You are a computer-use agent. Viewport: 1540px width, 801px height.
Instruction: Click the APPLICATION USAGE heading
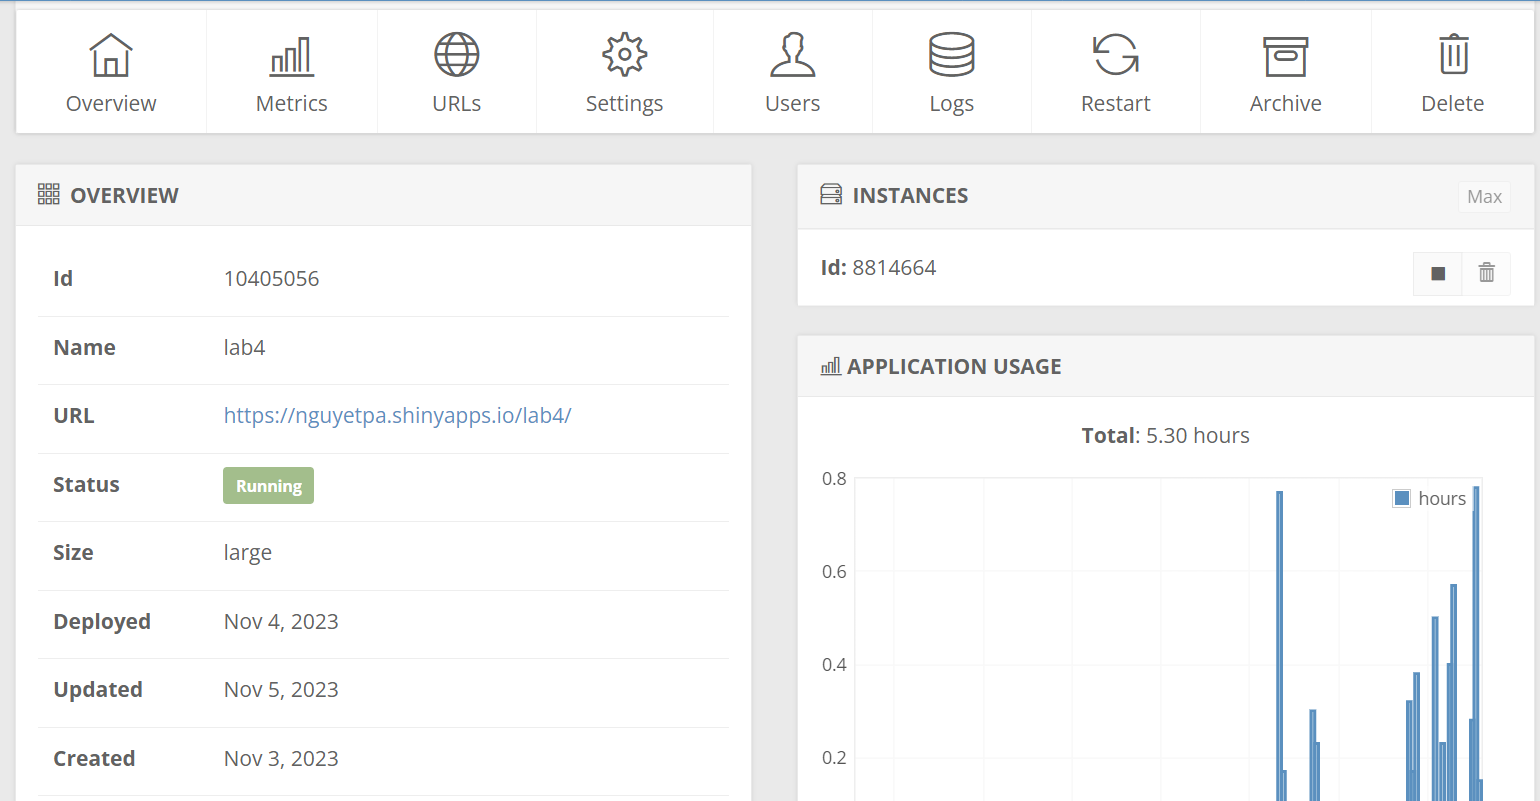(x=954, y=367)
